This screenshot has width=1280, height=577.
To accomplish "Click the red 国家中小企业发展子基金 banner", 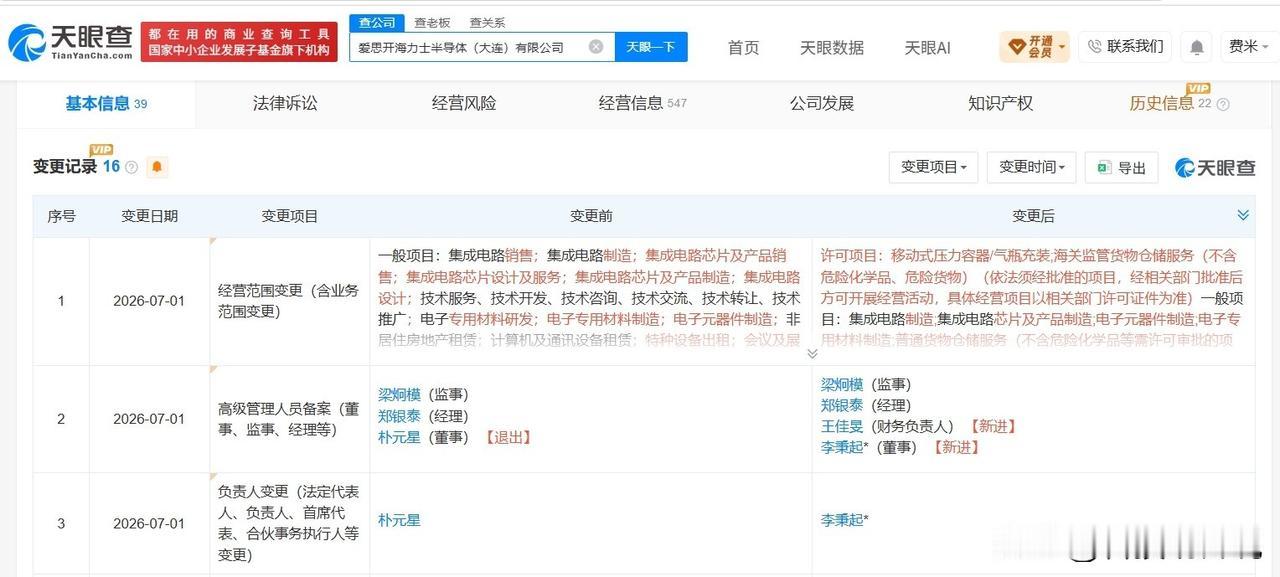I will coord(239,41).
